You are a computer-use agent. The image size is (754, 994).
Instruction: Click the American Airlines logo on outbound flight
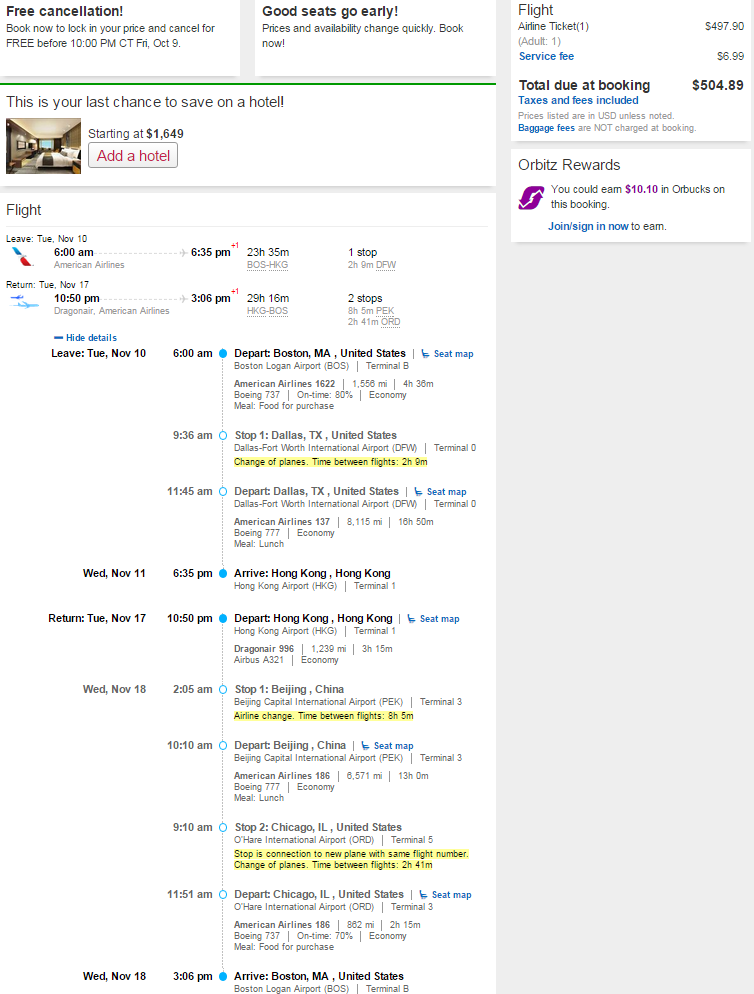[22, 257]
